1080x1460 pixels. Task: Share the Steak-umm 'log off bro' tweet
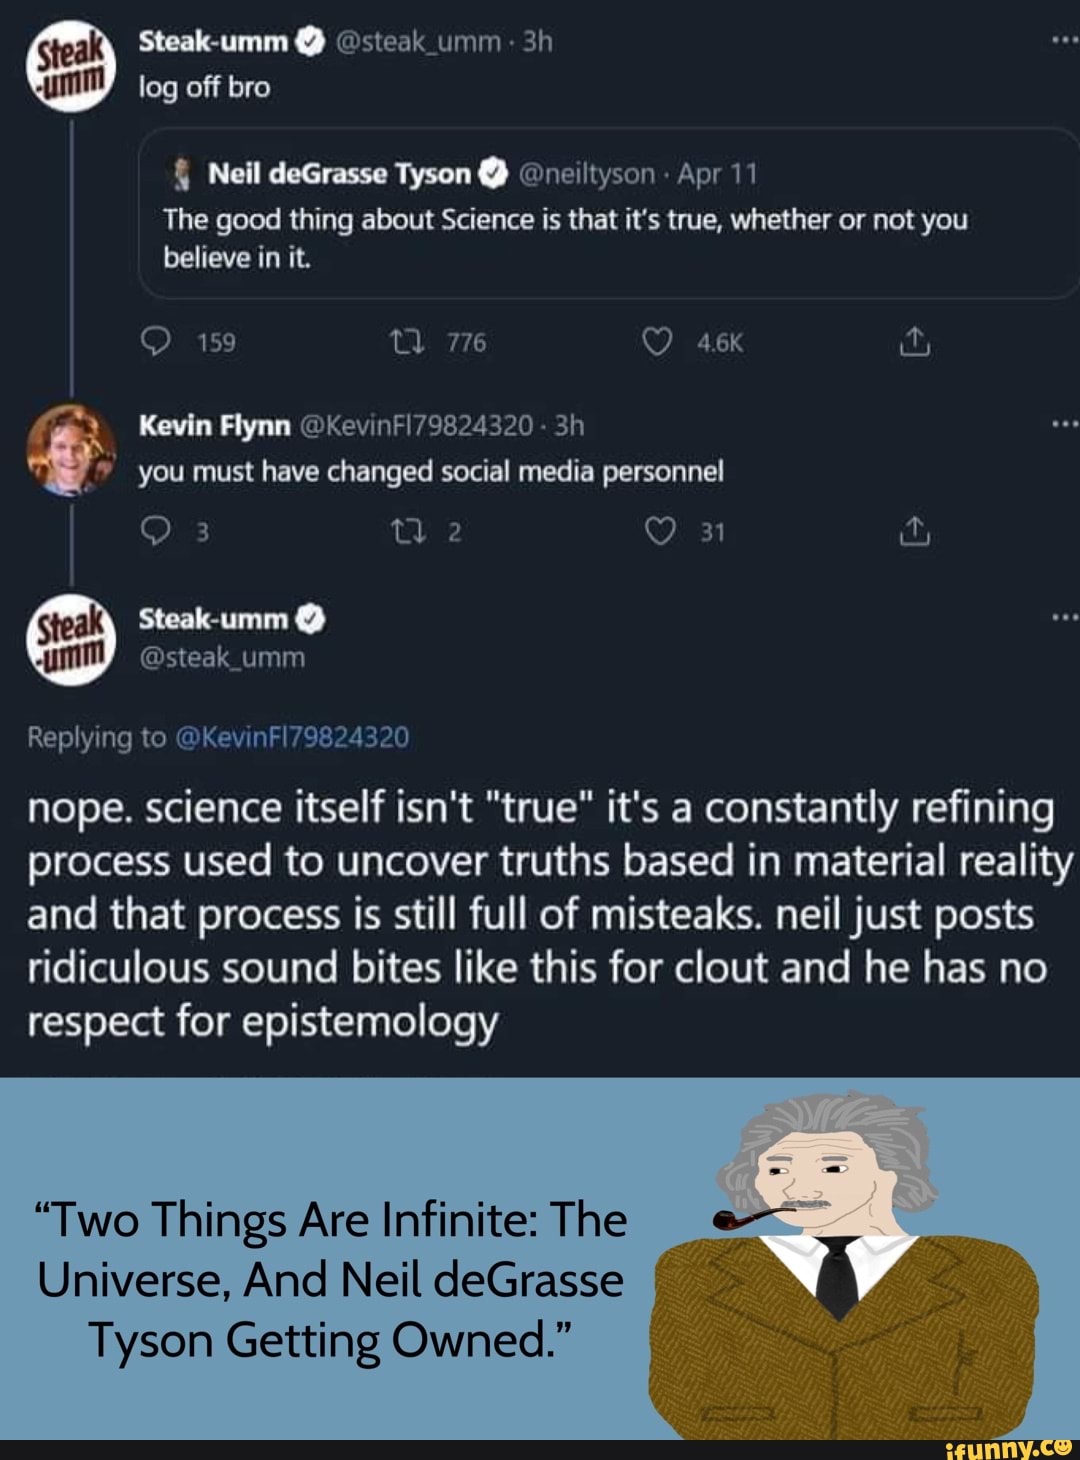[915, 343]
